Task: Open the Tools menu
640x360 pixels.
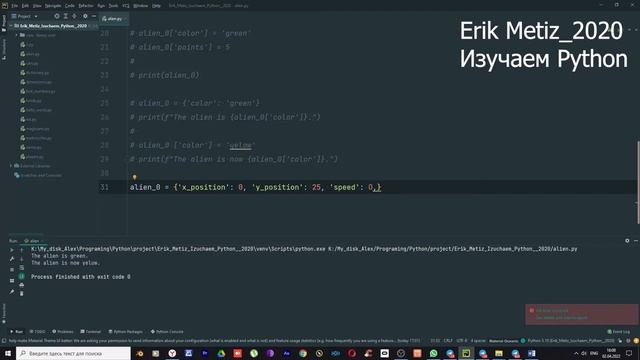Action: (113, 6)
